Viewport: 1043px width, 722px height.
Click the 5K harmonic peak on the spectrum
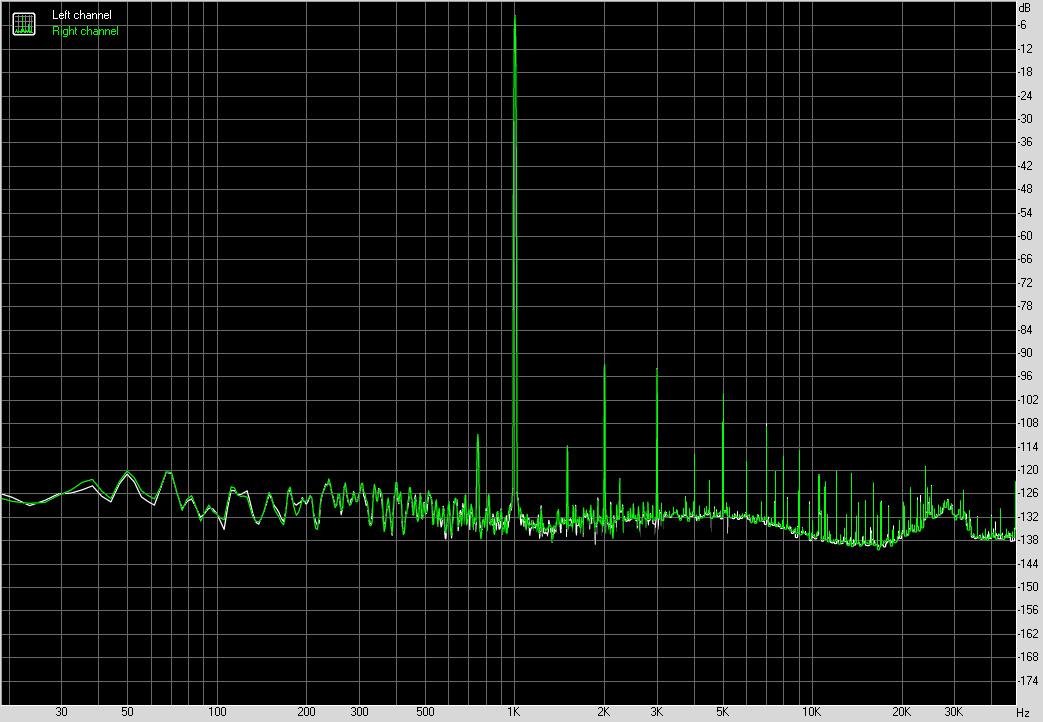tap(723, 396)
